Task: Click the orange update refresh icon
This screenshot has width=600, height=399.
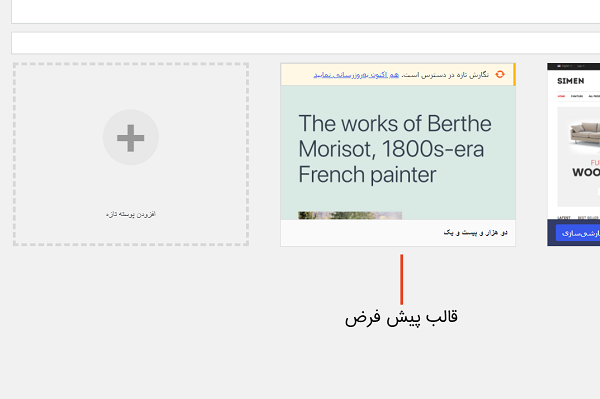Action: tap(500, 74)
